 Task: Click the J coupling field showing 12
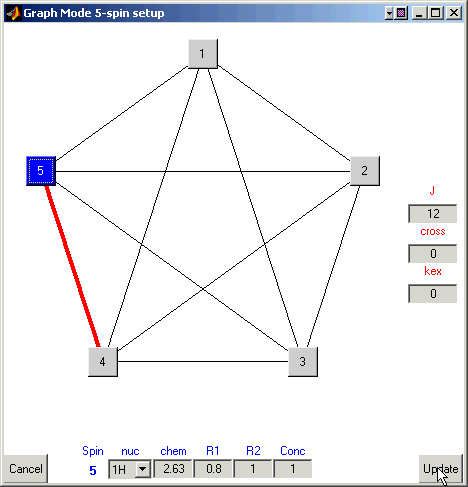(x=433, y=214)
